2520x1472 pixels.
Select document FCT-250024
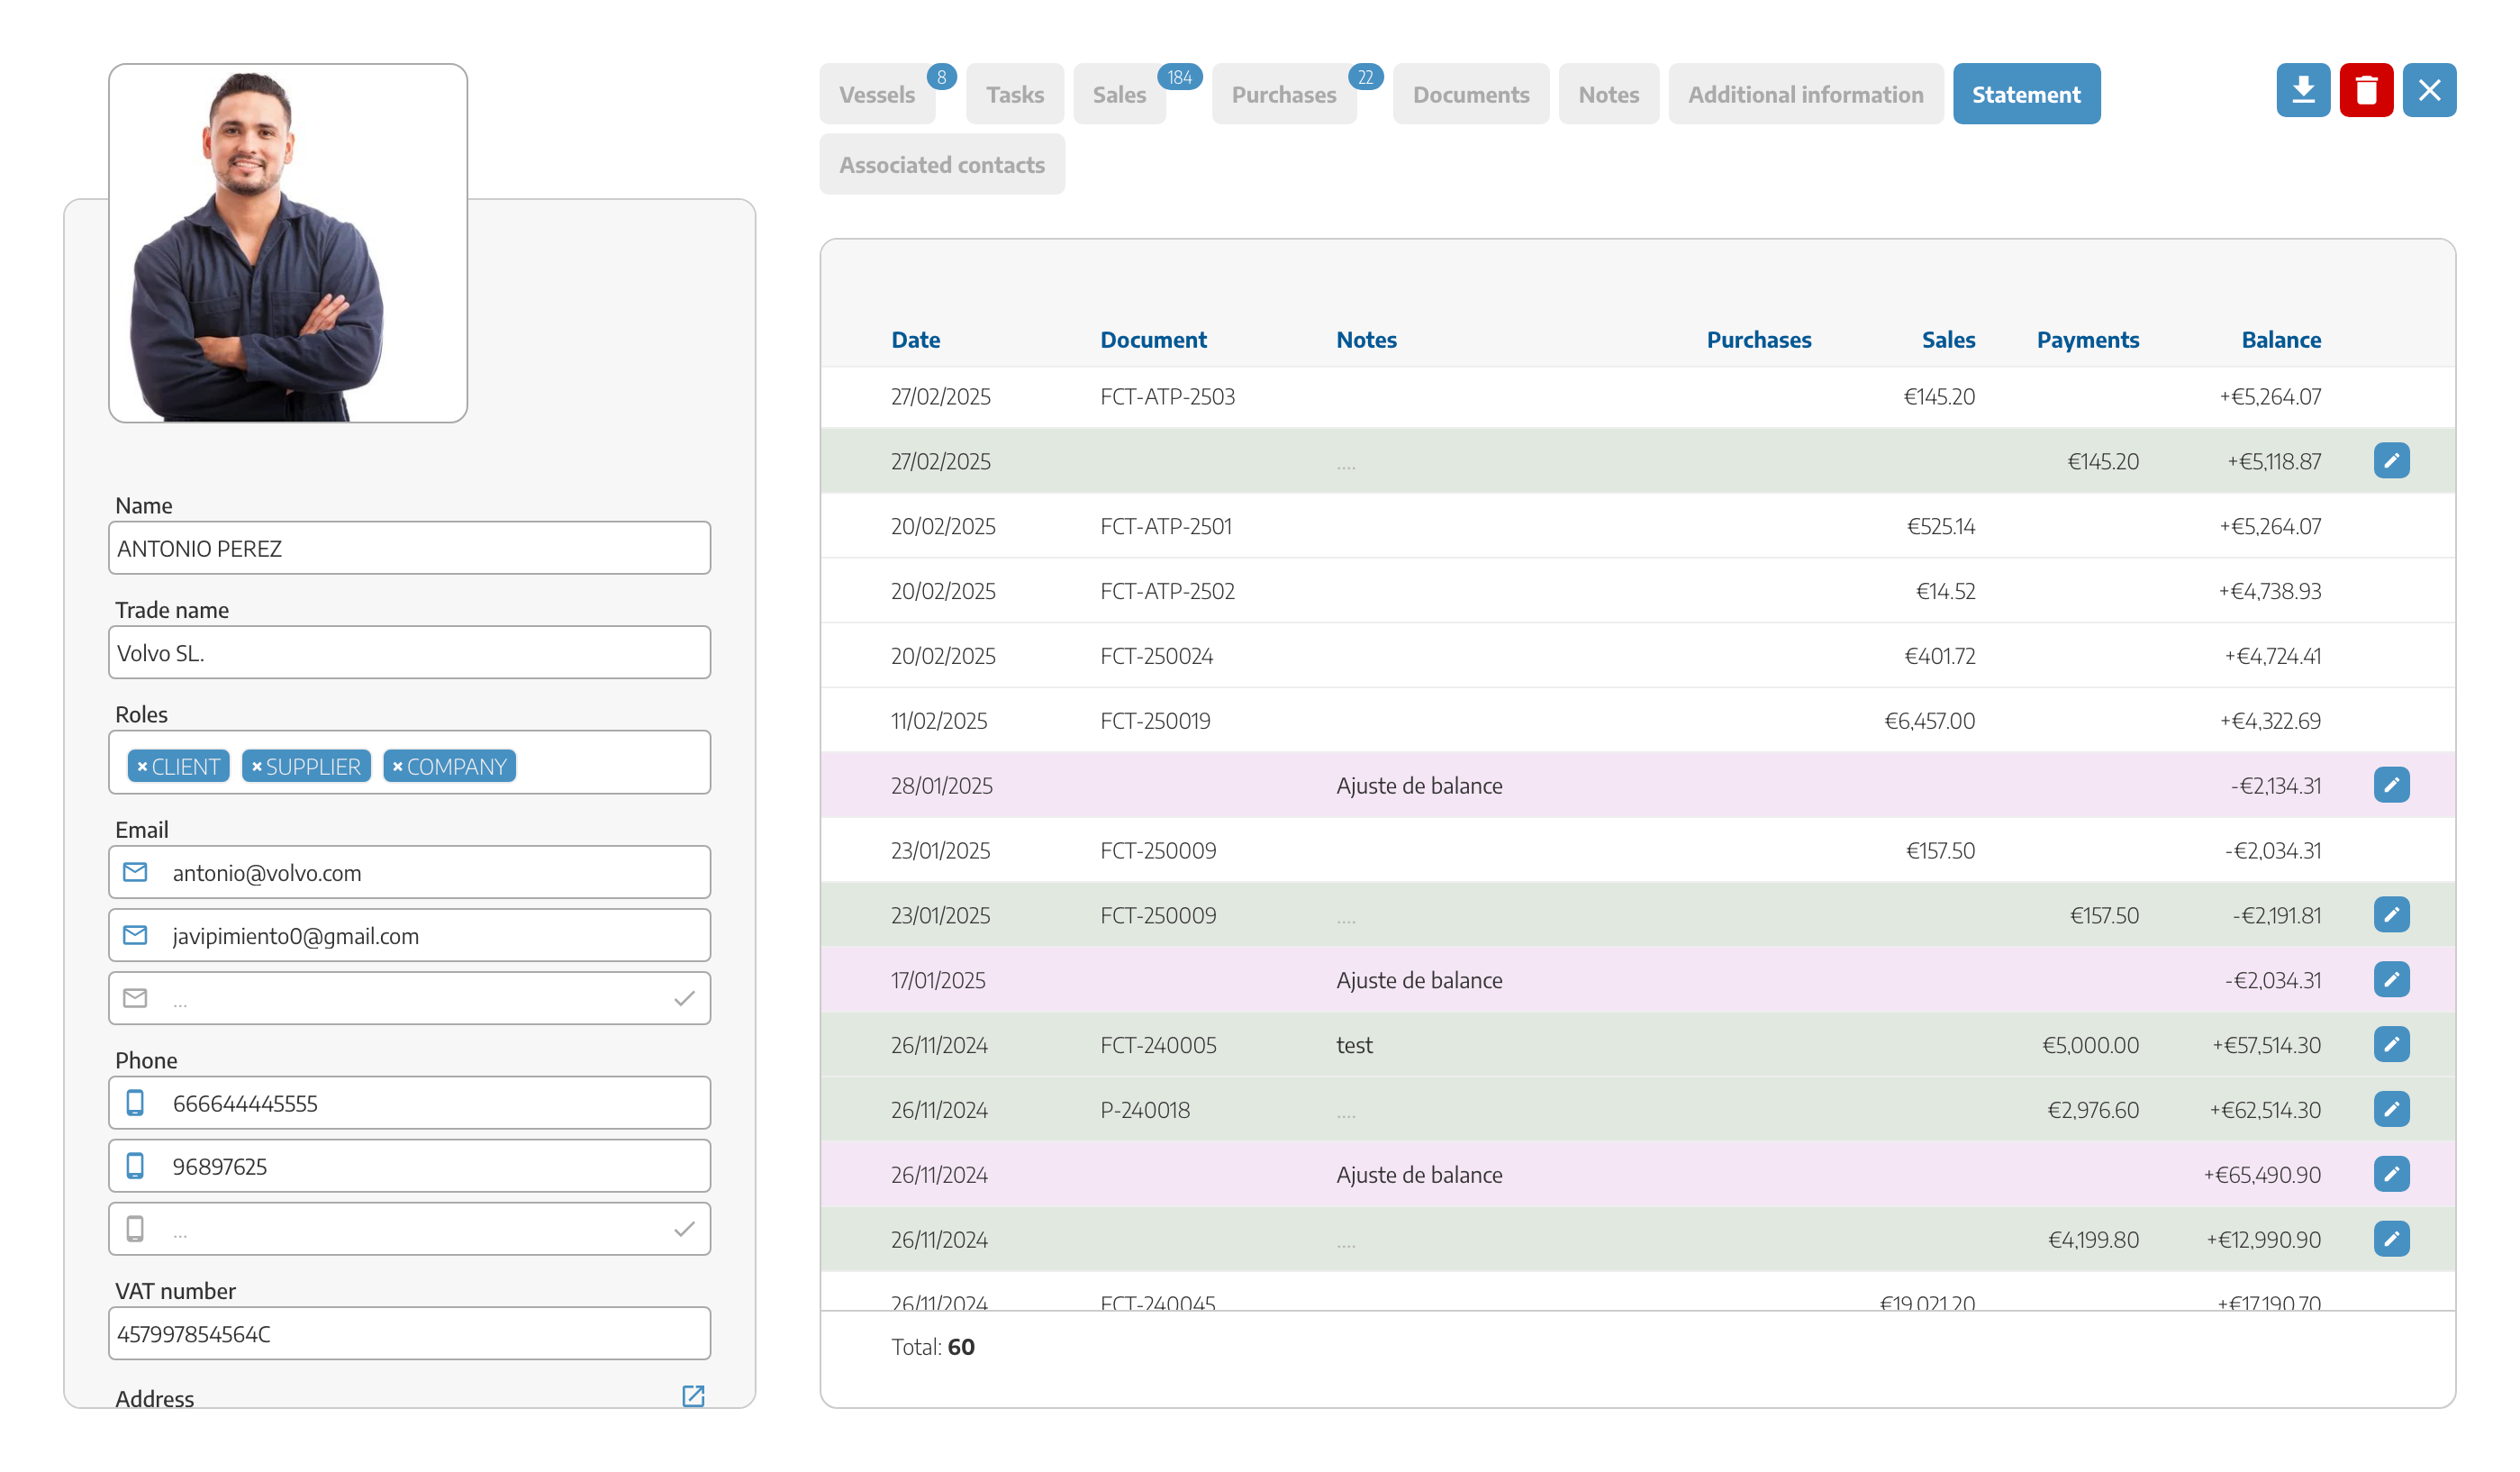(x=1156, y=656)
